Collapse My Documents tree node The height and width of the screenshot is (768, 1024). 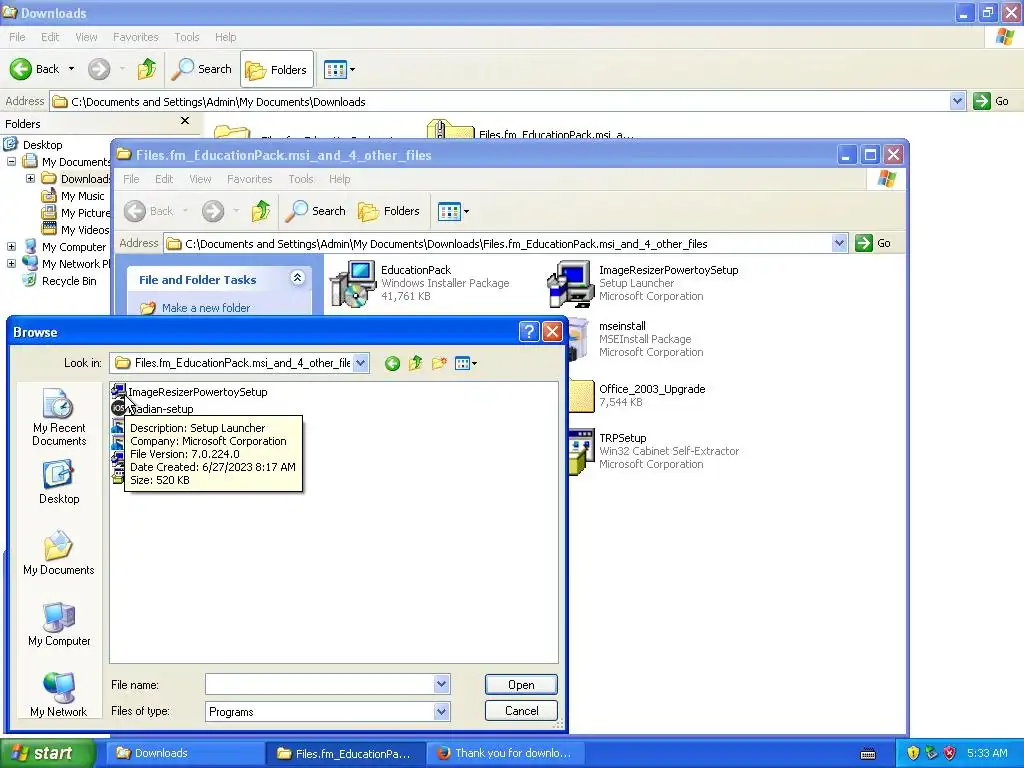[x=12, y=161]
